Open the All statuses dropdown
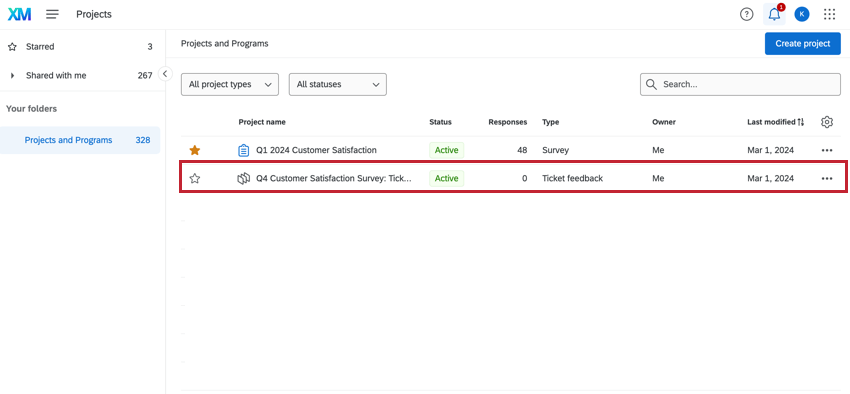This screenshot has height=394, width=850. tap(338, 85)
